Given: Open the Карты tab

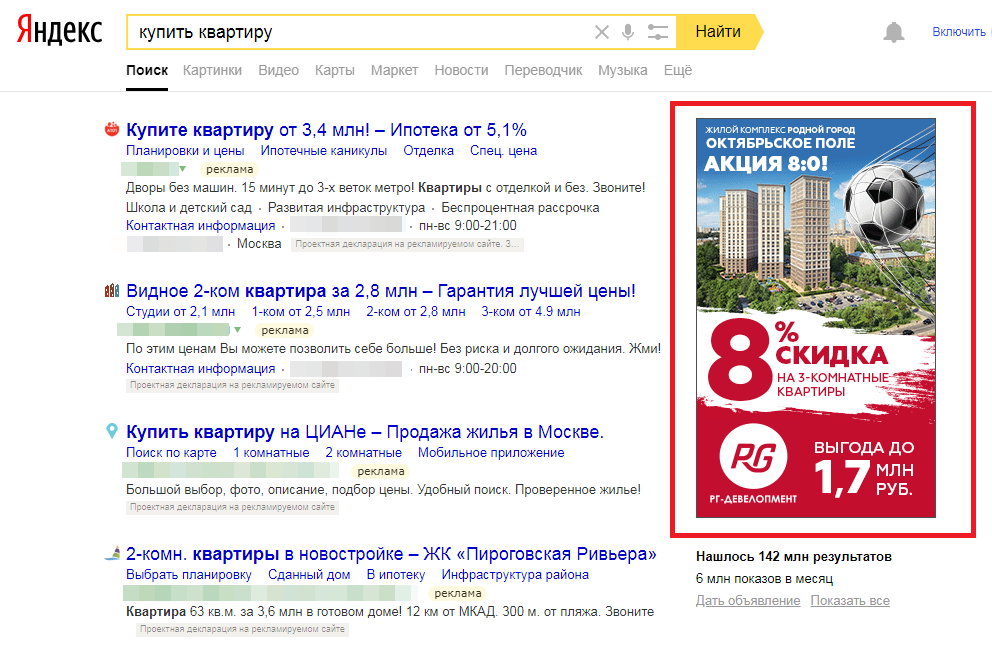Looking at the screenshot, I should [x=335, y=70].
